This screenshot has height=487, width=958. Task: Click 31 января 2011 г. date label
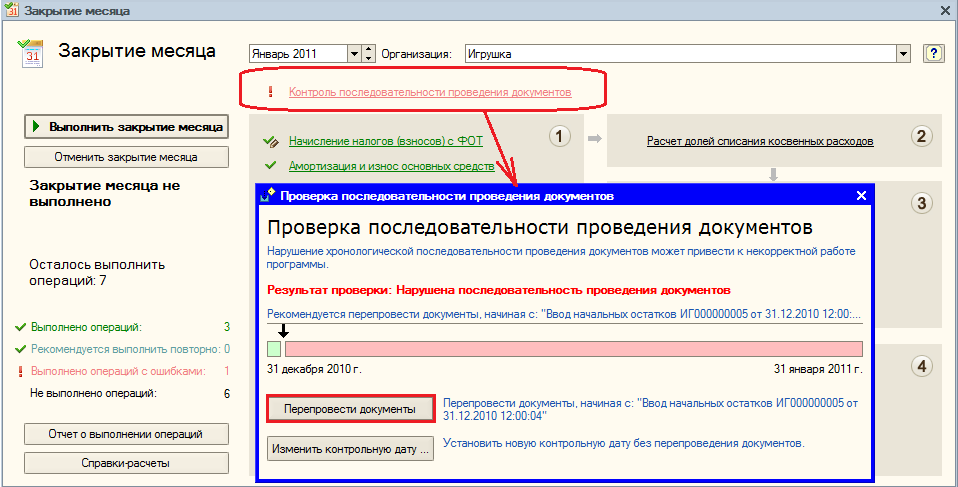pos(818,370)
